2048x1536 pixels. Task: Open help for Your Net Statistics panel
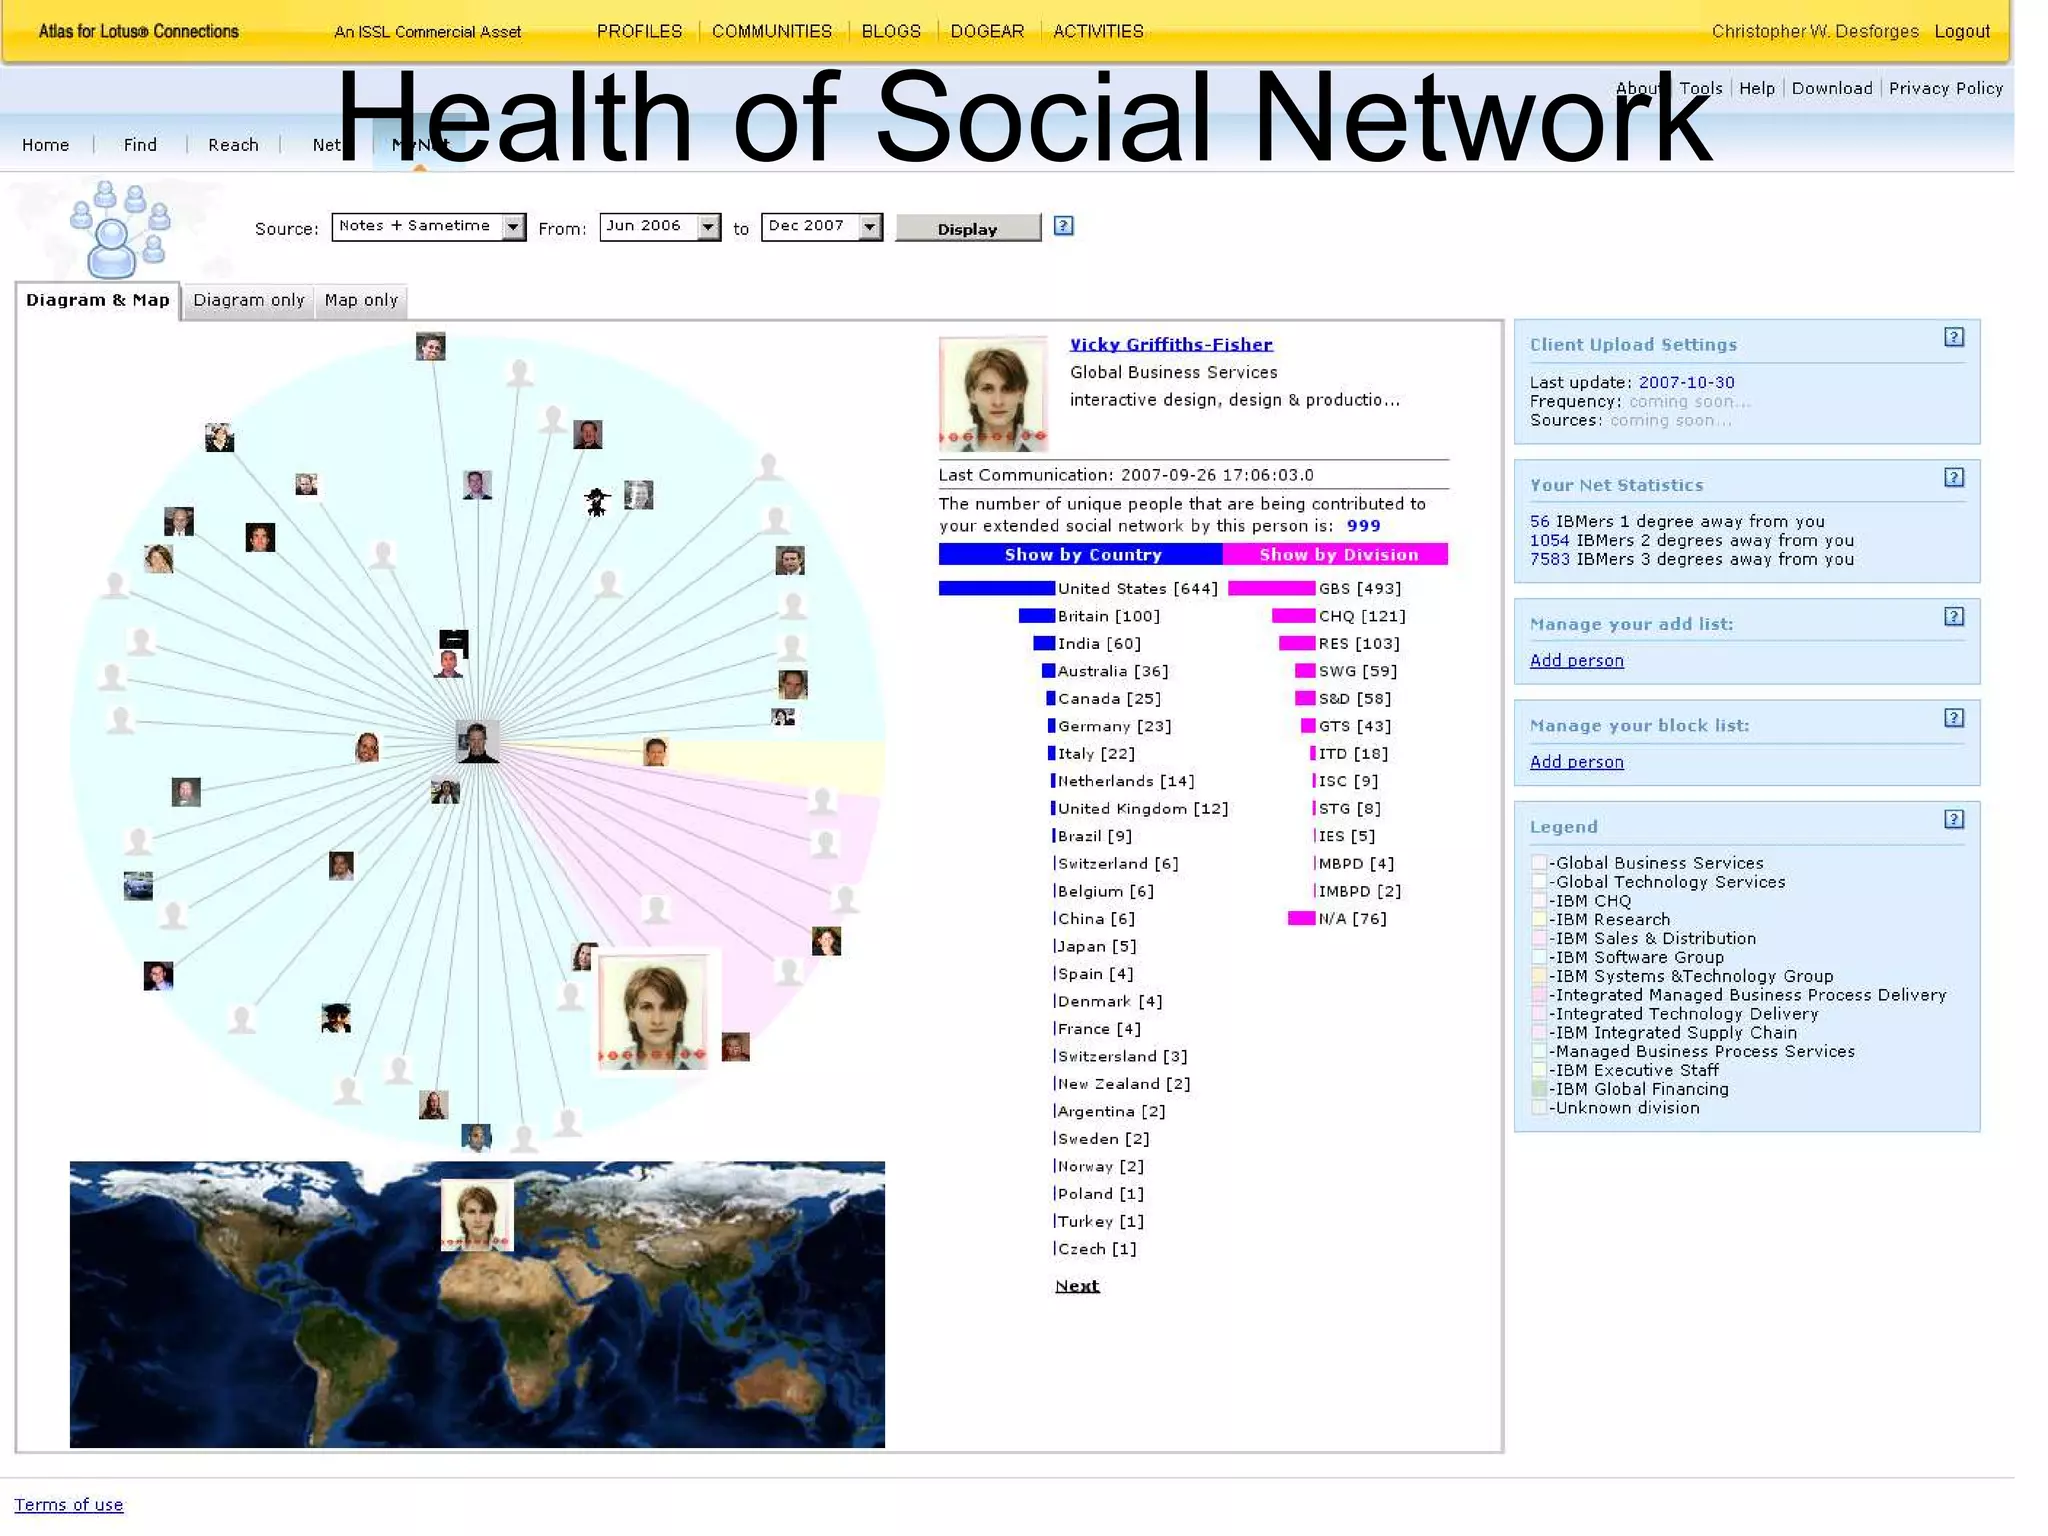click(1953, 477)
